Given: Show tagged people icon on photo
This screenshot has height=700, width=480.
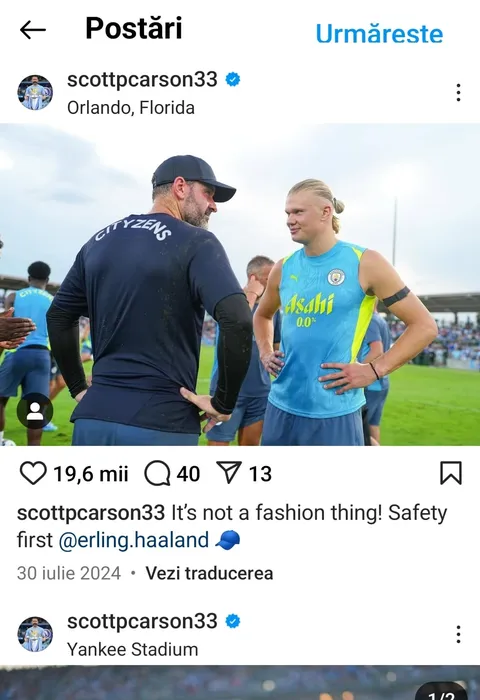Looking at the screenshot, I should pyautogui.click(x=35, y=411).
